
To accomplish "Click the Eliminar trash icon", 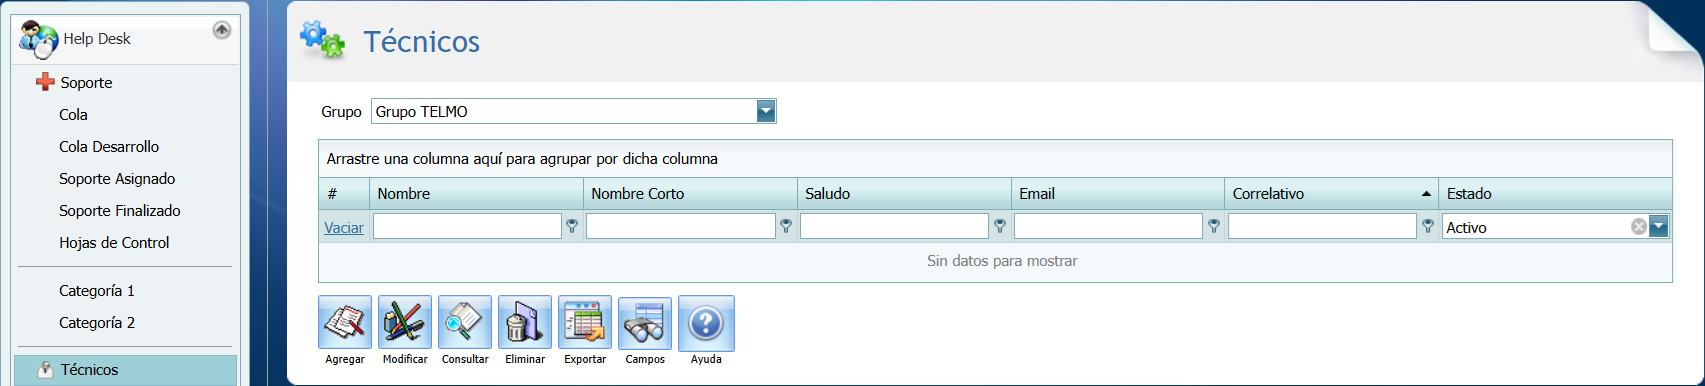I will (525, 323).
